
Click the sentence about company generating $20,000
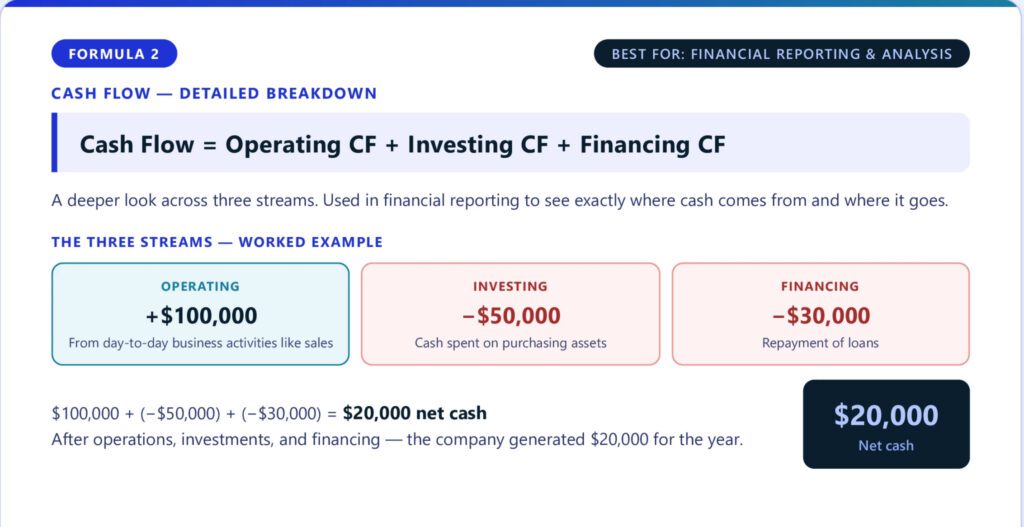tap(397, 439)
